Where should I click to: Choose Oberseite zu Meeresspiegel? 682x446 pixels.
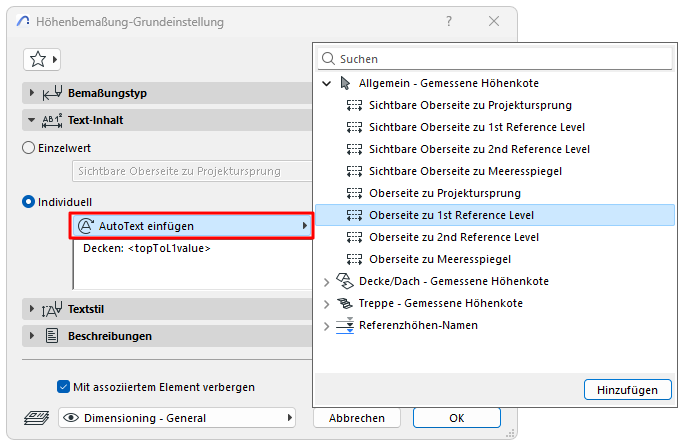(495, 259)
